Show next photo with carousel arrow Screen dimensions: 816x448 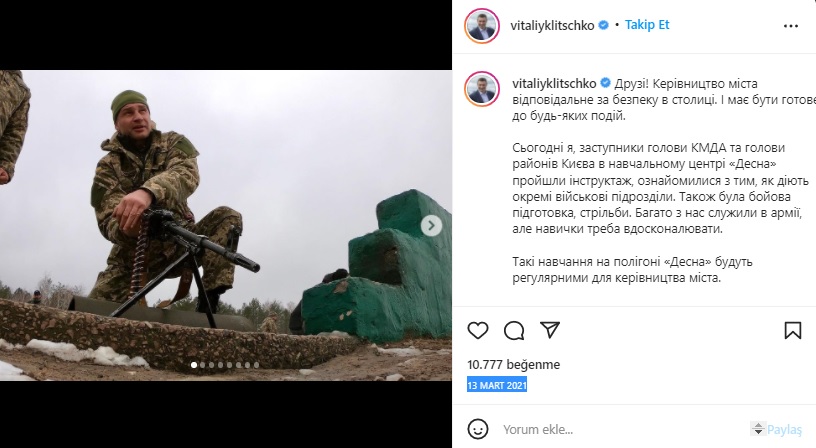(431, 225)
